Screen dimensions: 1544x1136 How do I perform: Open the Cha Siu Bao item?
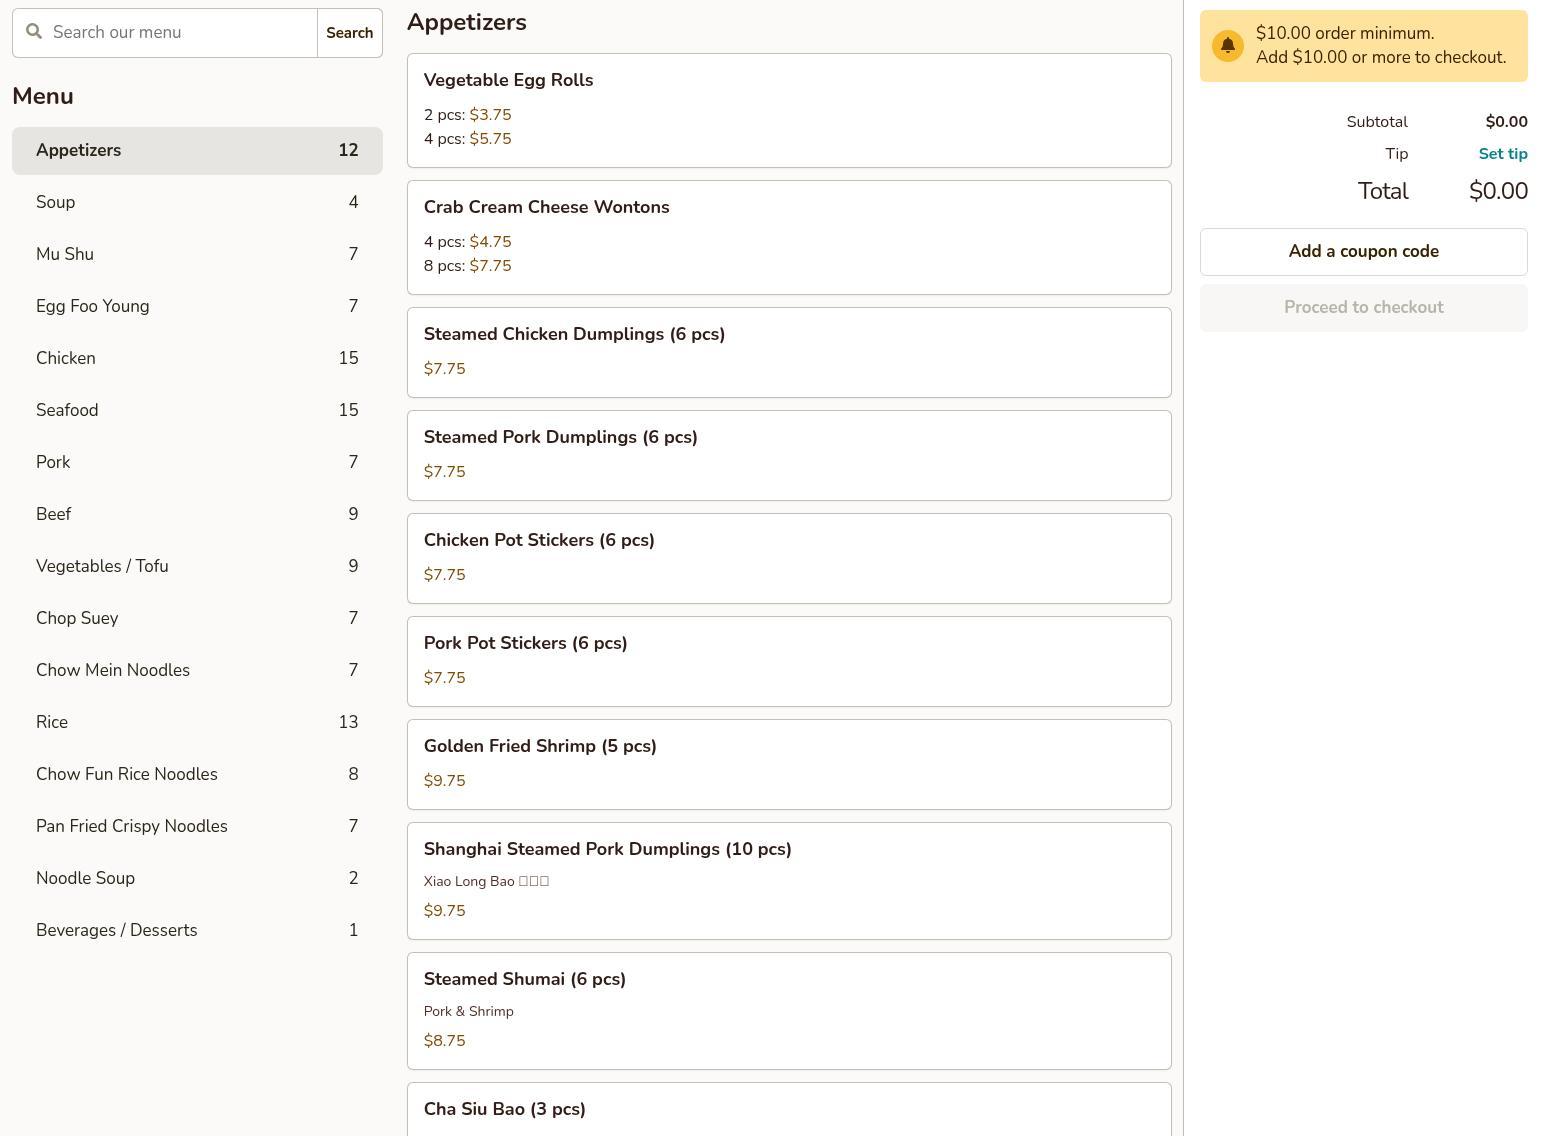tap(788, 1109)
